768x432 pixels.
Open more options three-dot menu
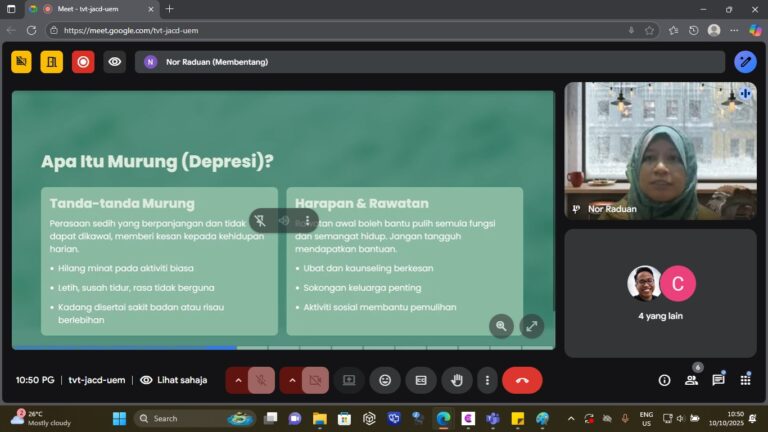point(487,380)
